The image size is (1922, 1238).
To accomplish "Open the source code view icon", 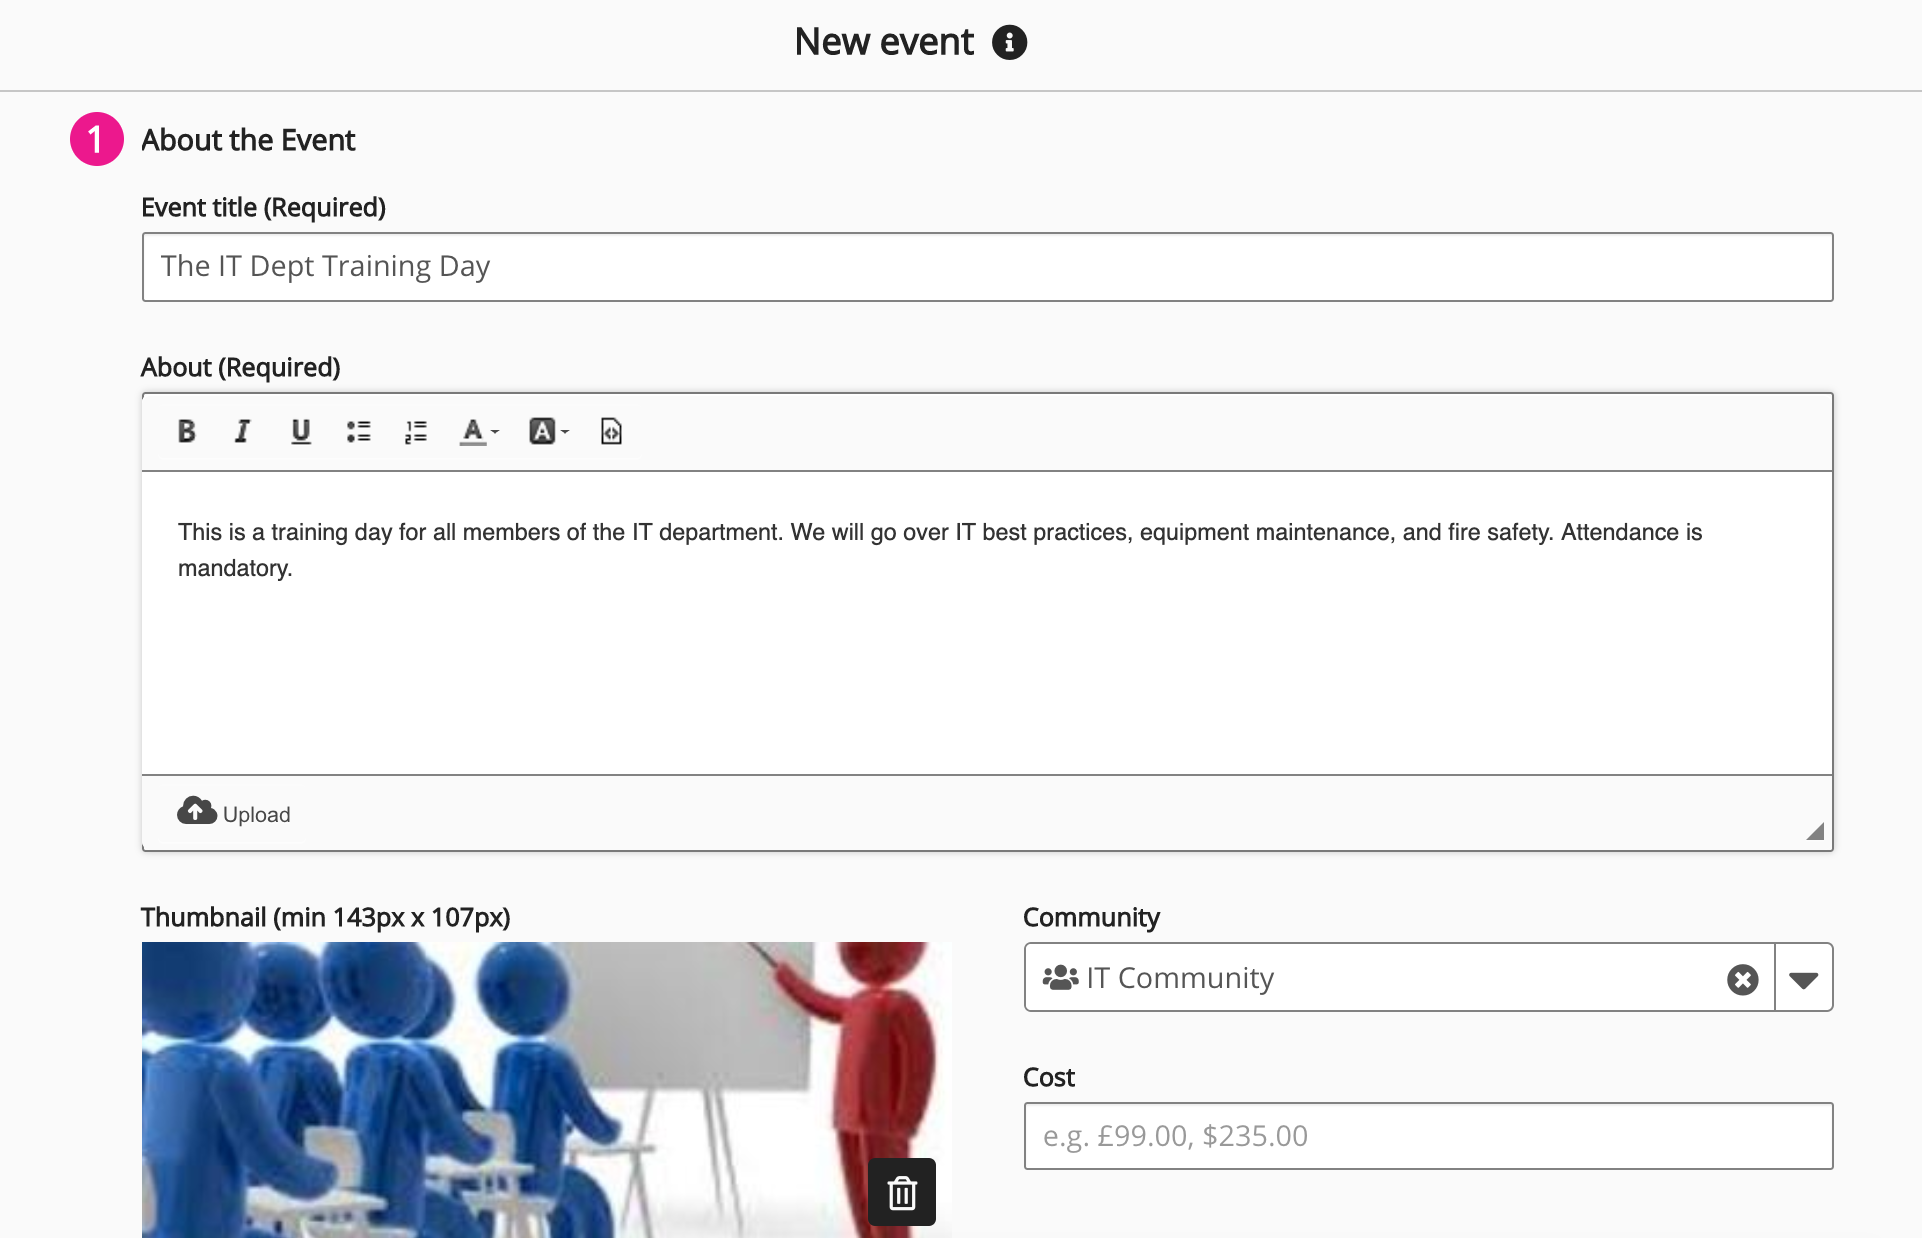I will click(610, 431).
